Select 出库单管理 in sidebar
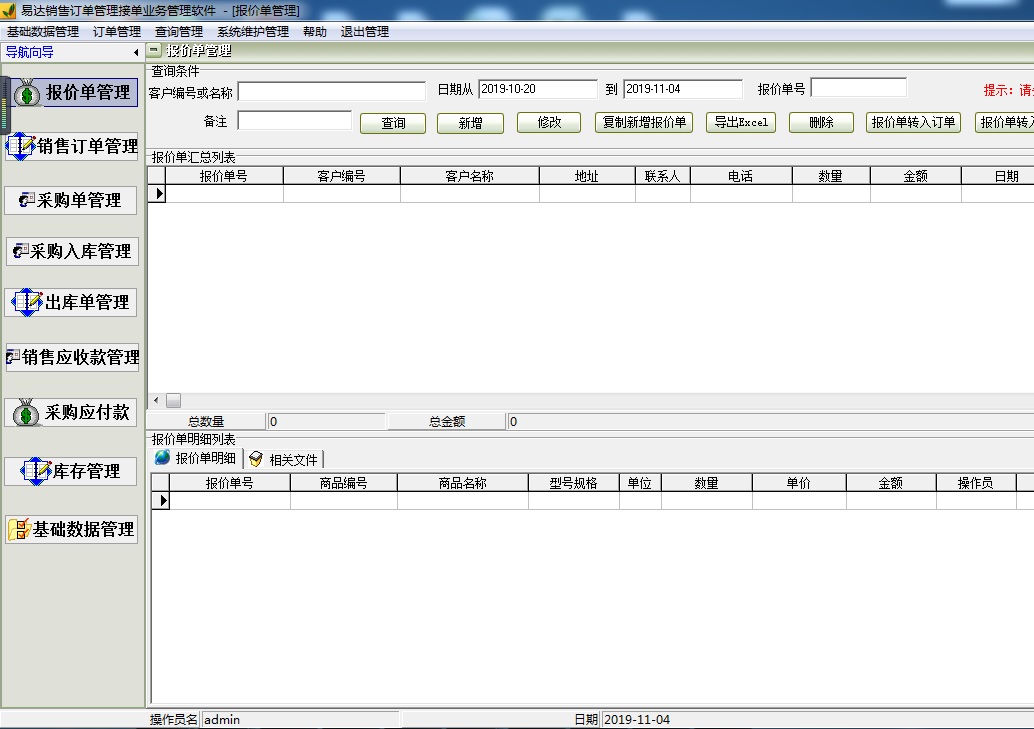 tap(72, 303)
